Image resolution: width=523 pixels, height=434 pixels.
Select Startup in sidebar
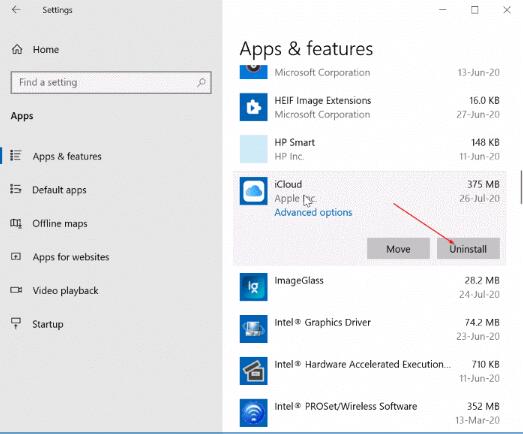[47, 324]
